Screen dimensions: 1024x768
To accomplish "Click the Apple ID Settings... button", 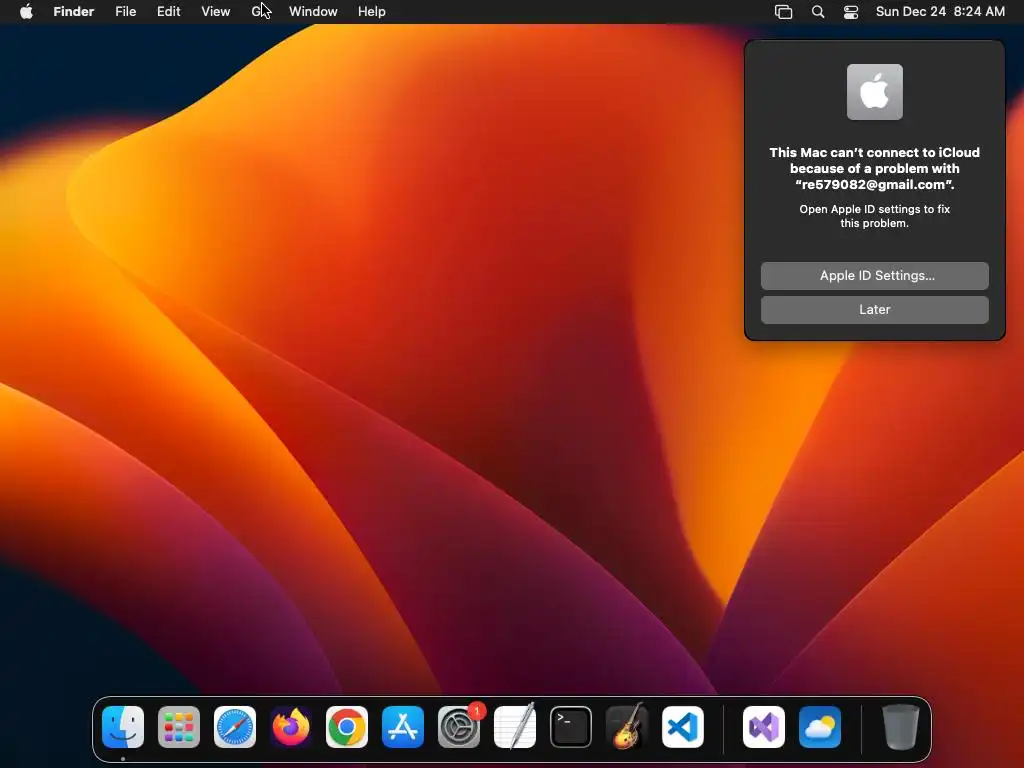I will (x=874, y=276).
